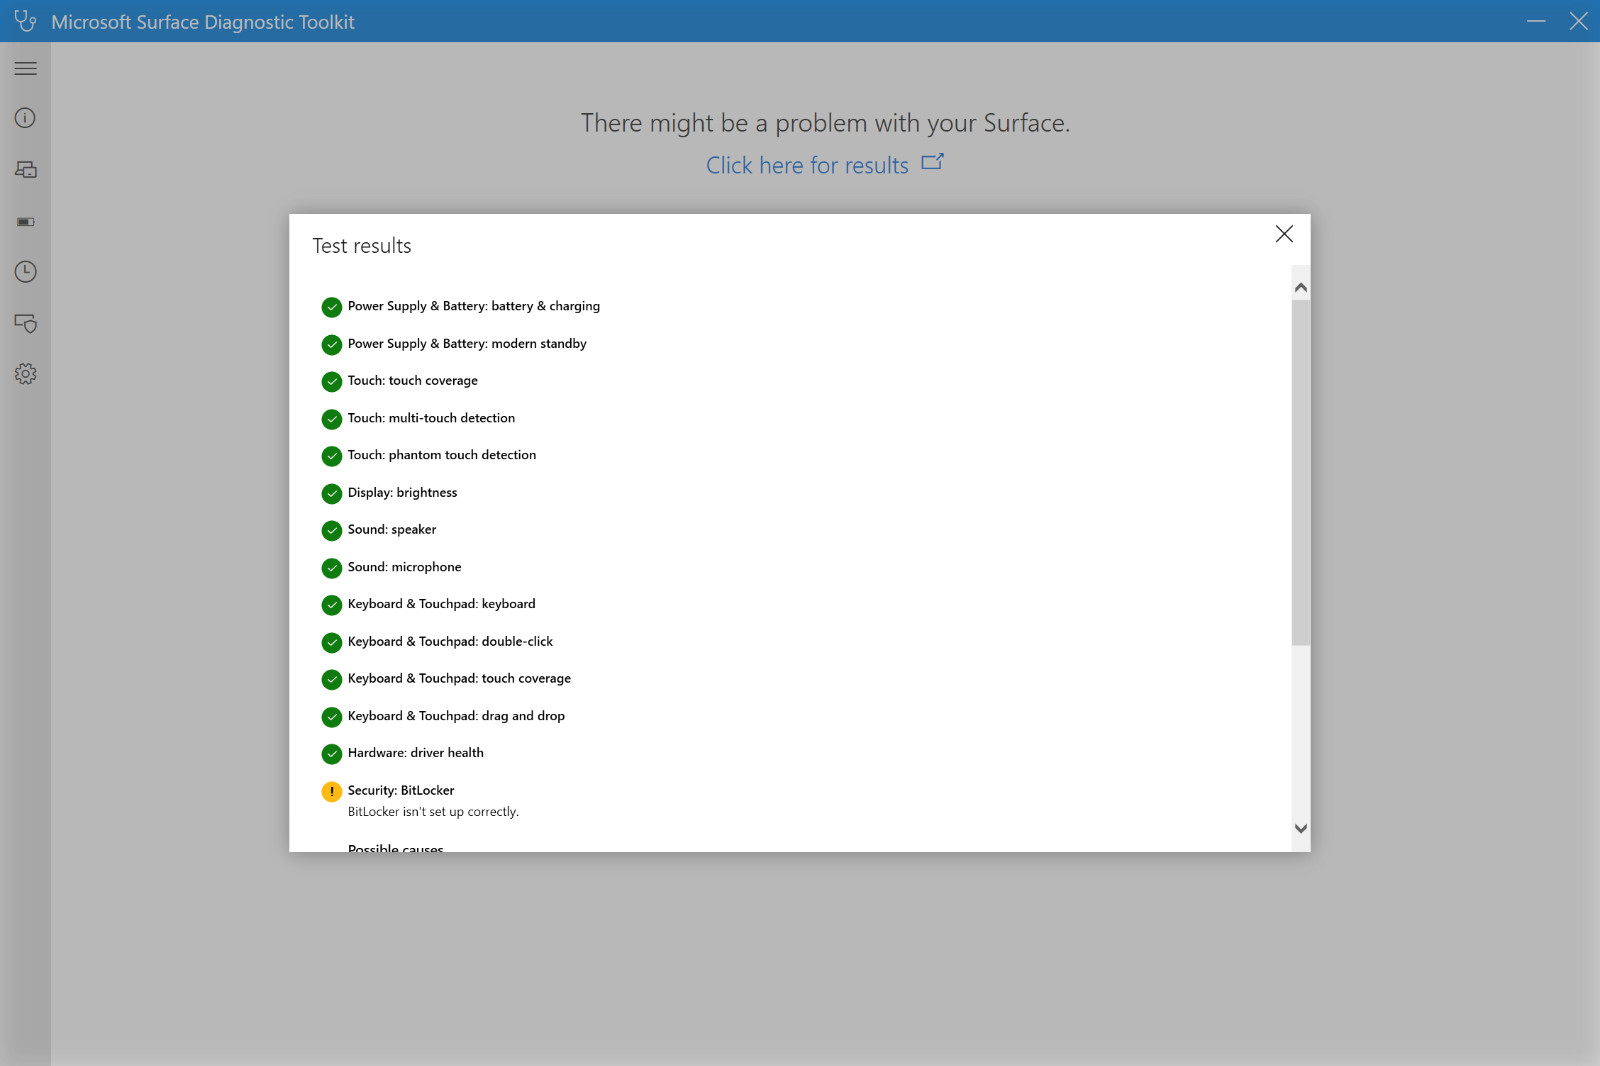Select 'Keyboard & Touchpad: drag and drop' text

tap(456, 716)
